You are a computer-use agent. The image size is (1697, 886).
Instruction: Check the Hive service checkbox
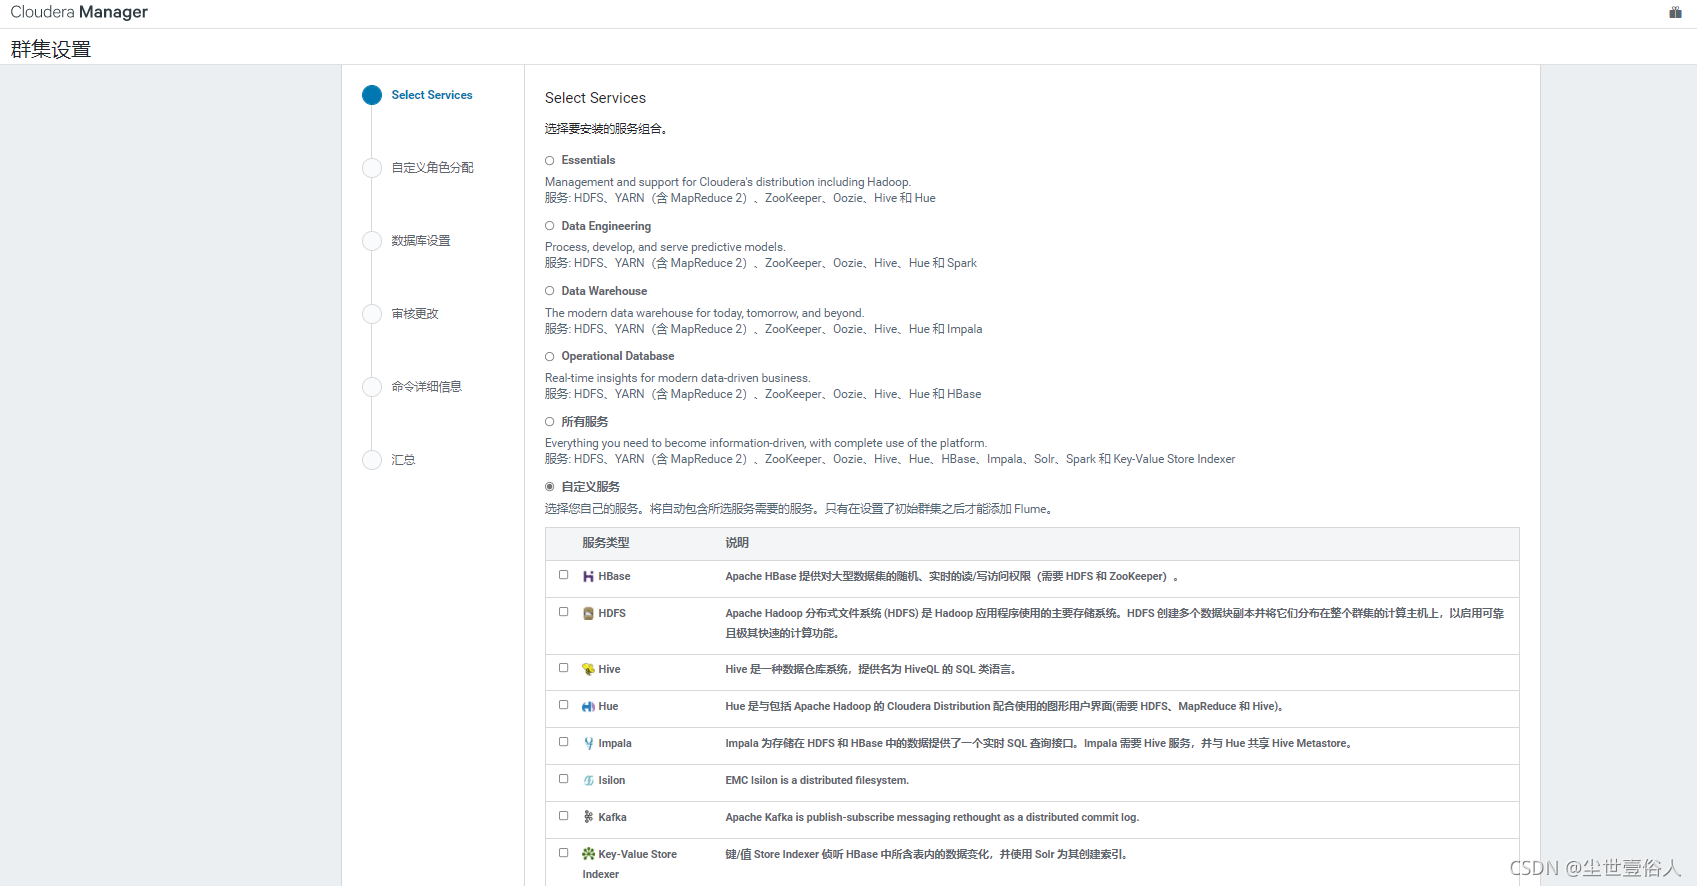point(563,668)
